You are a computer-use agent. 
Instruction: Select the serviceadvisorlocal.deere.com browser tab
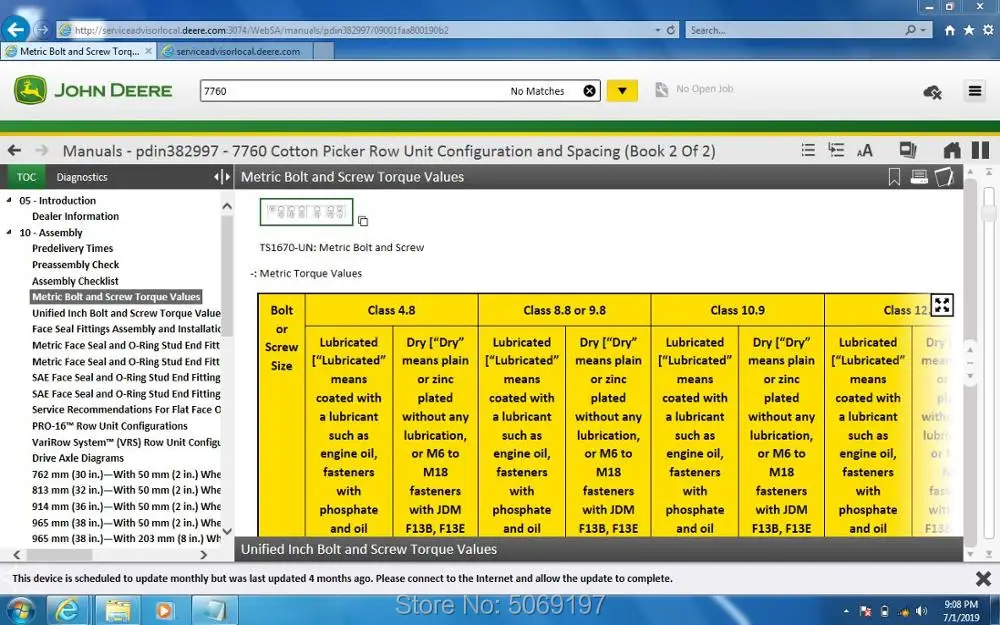coord(237,51)
